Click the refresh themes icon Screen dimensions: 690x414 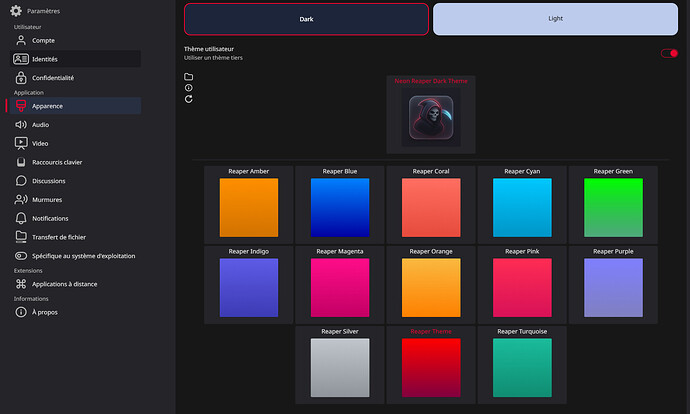tap(189, 99)
